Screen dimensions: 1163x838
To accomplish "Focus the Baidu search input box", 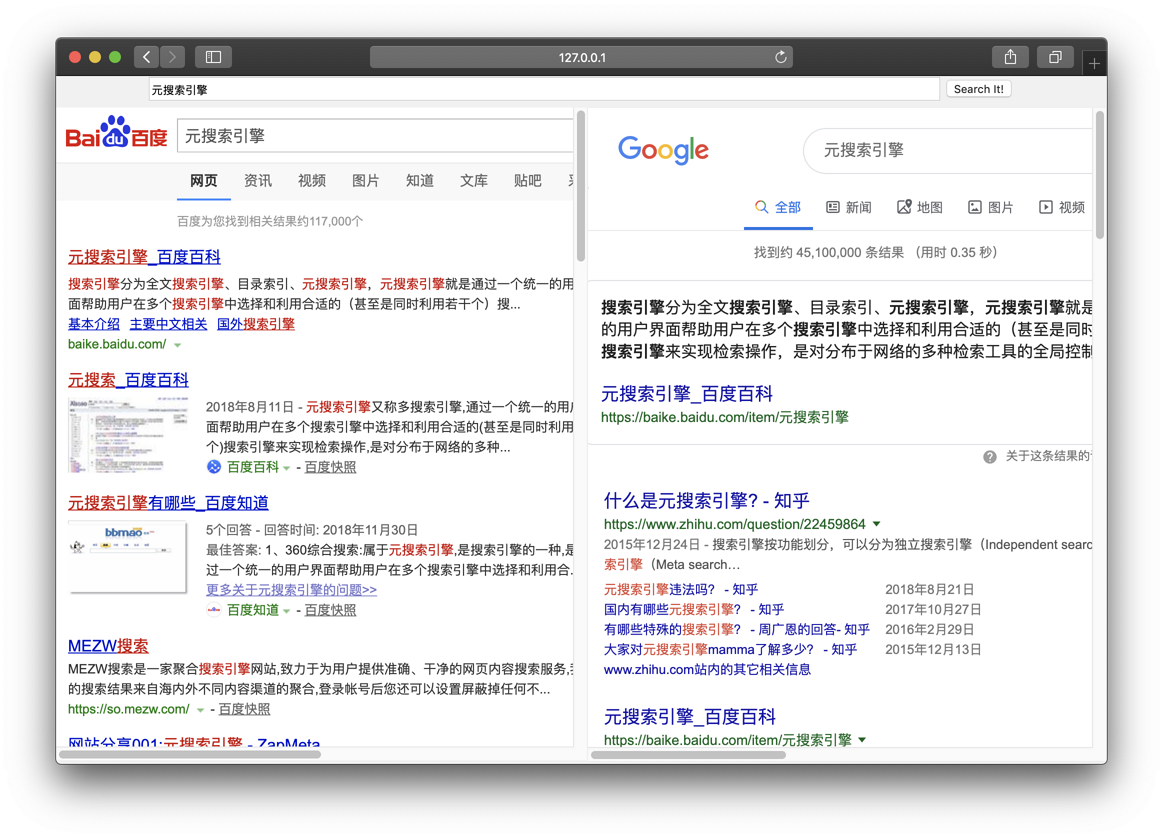I will point(375,136).
